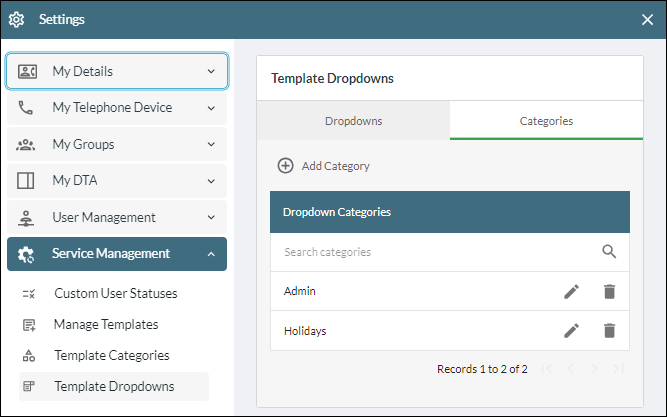
Task: Close the Settings dialog
Action: tap(647, 20)
